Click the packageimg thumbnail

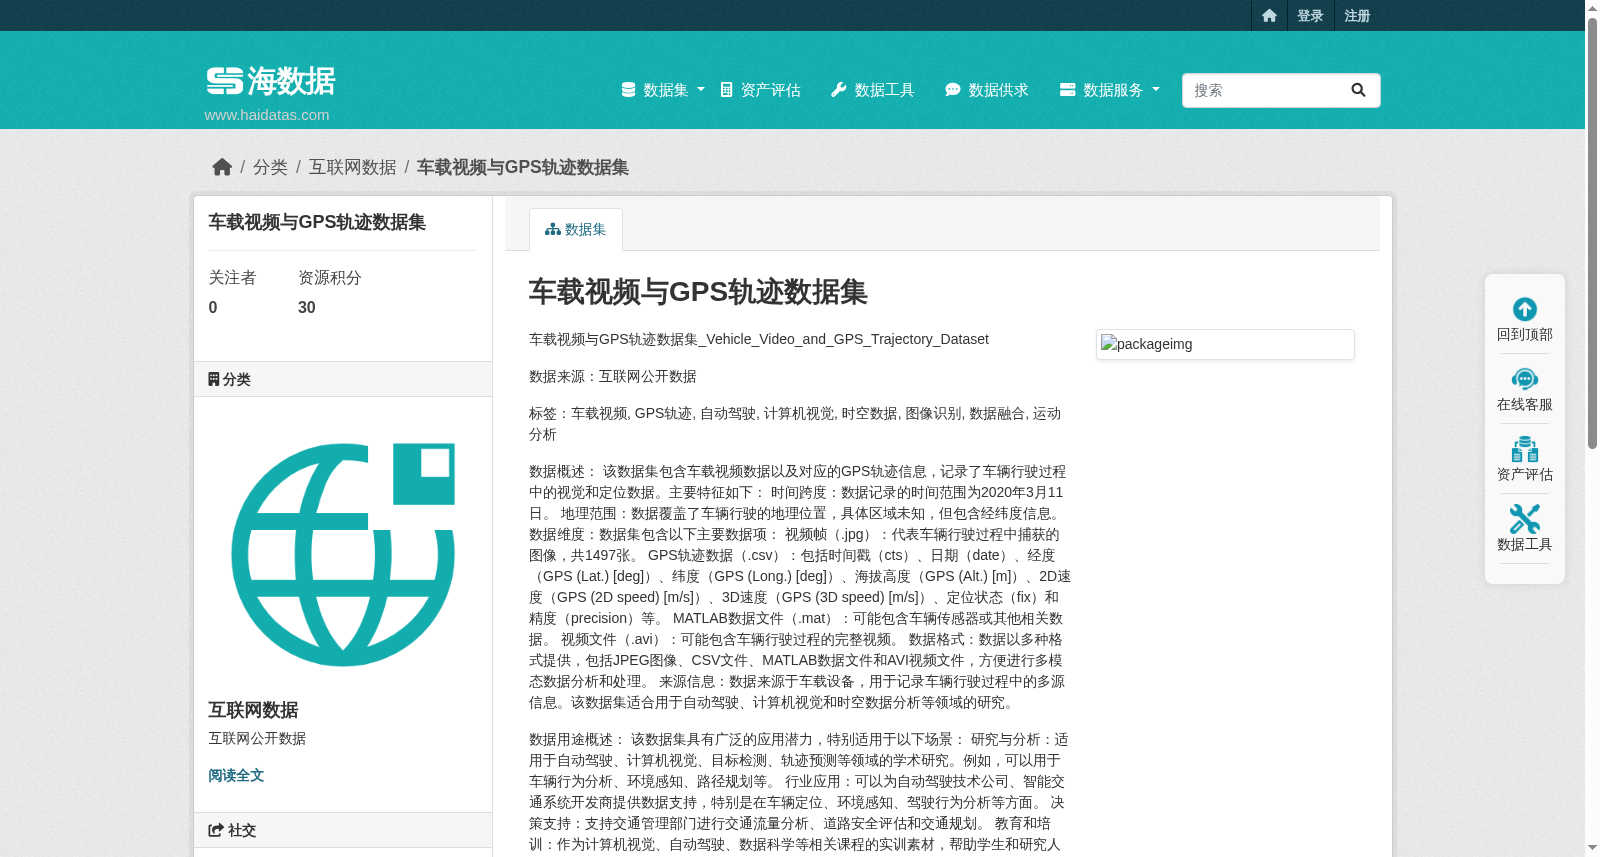click(x=1225, y=344)
